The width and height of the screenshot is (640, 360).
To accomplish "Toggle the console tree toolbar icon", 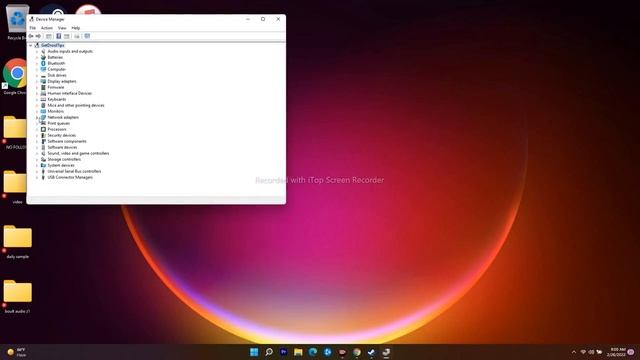I will (49, 36).
